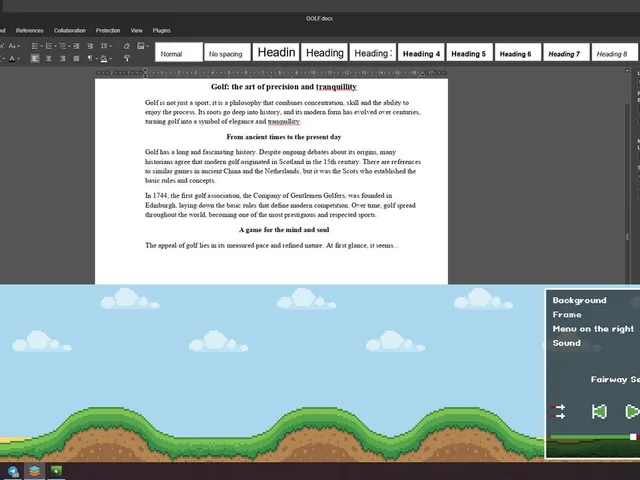Open the bullets style dropdown arrow
This screenshot has height=480, width=640.
[41, 46]
